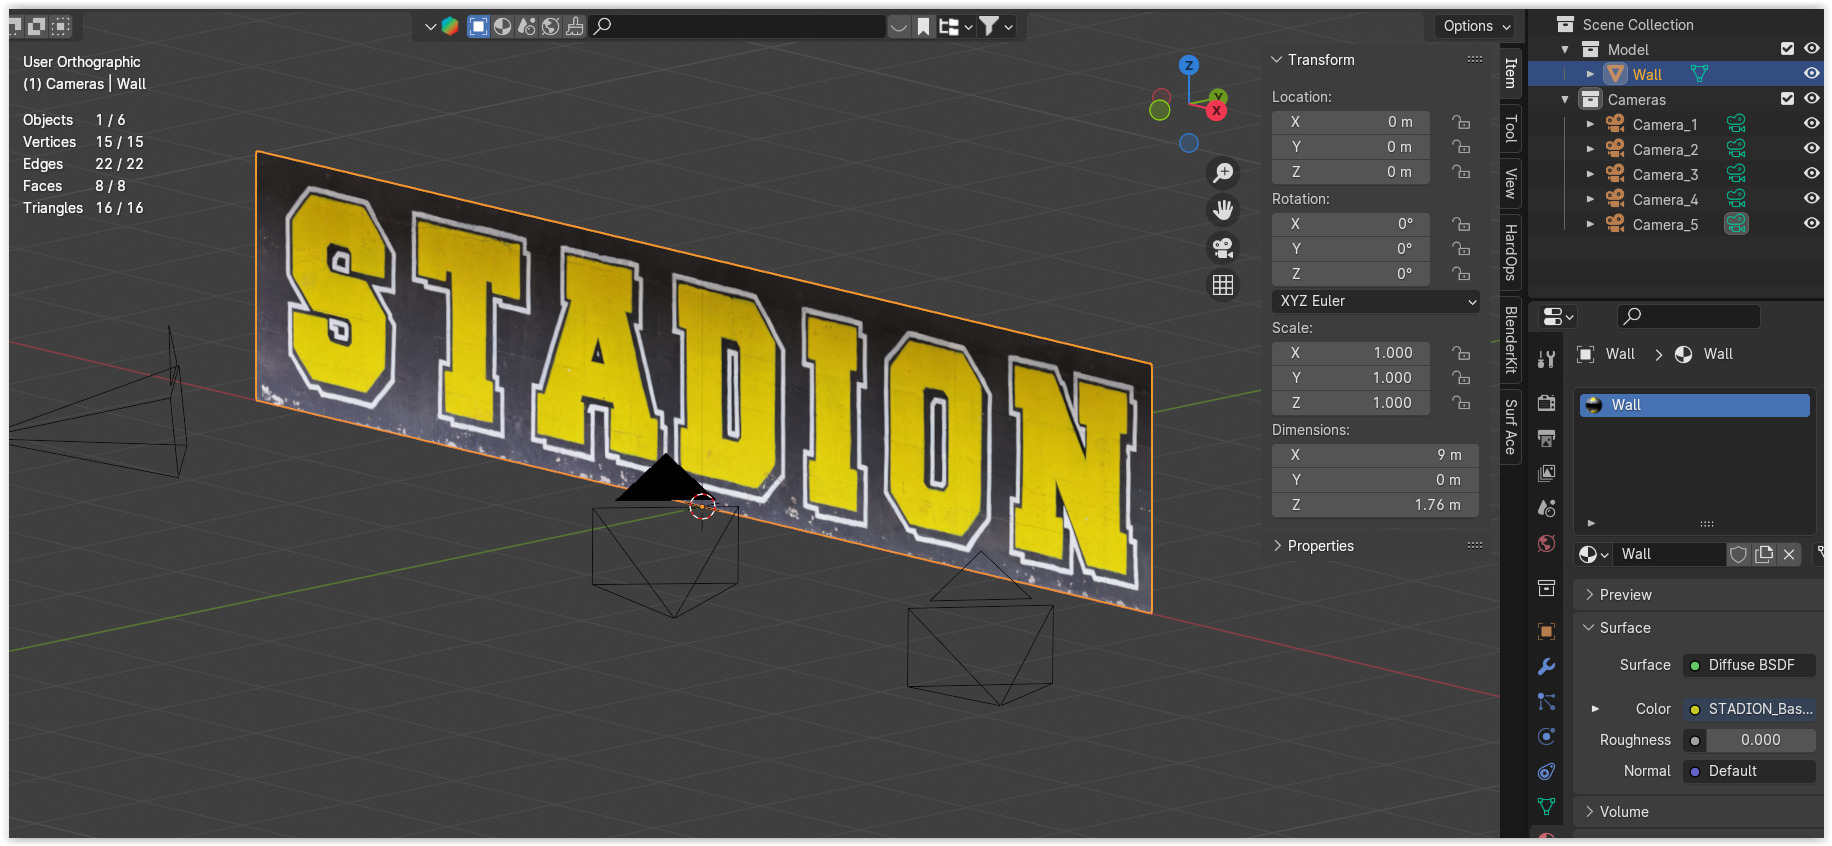Collapse the Surface panel

click(x=1589, y=628)
